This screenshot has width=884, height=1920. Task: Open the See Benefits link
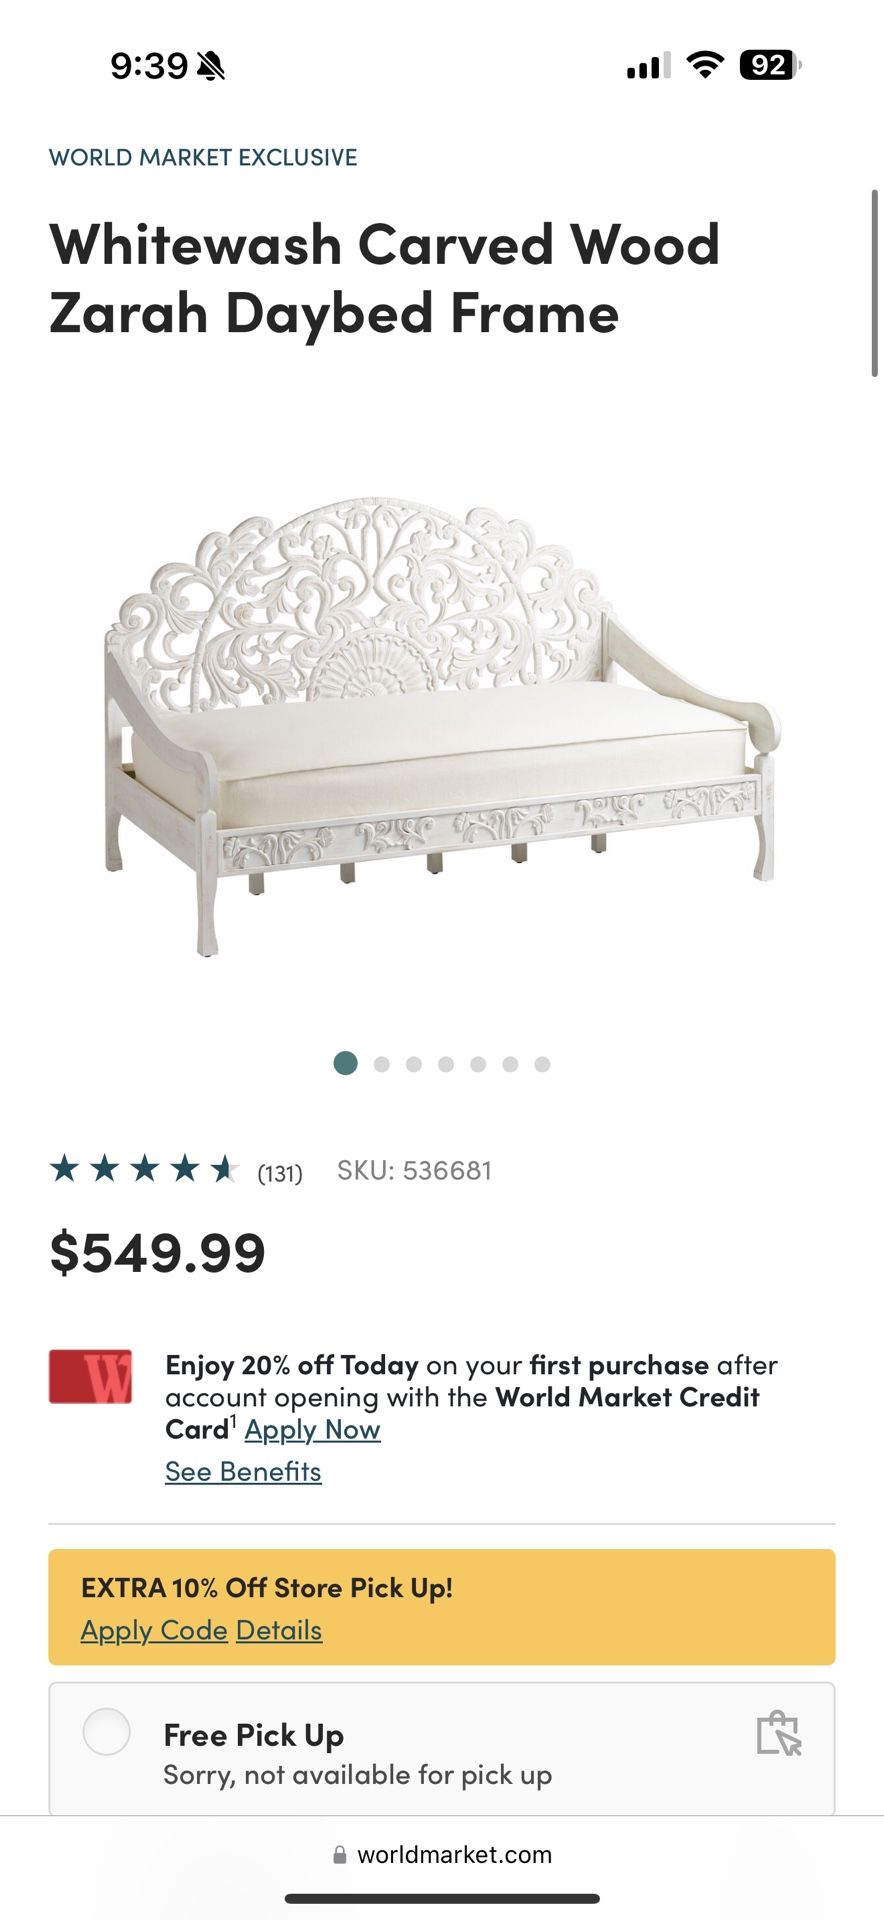pyautogui.click(x=243, y=1471)
